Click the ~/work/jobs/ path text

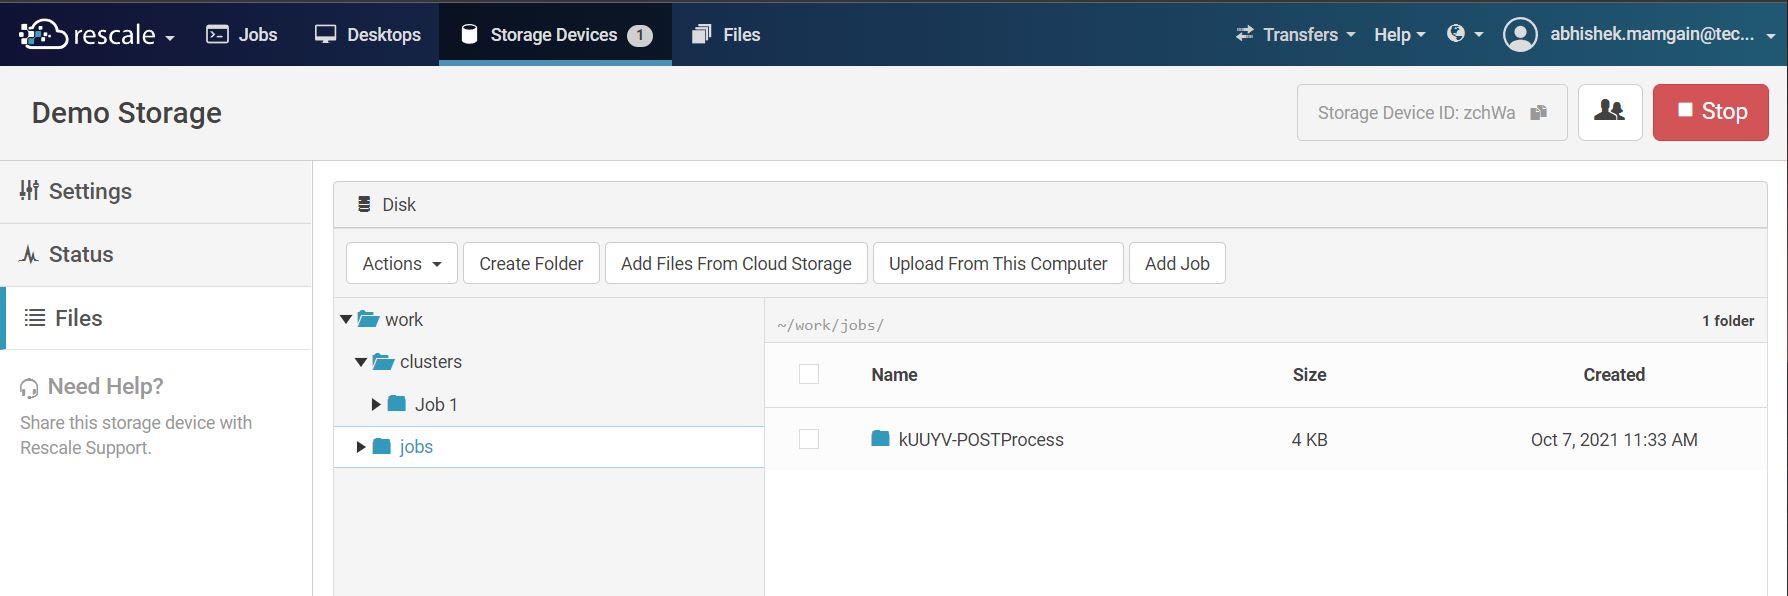click(830, 325)
